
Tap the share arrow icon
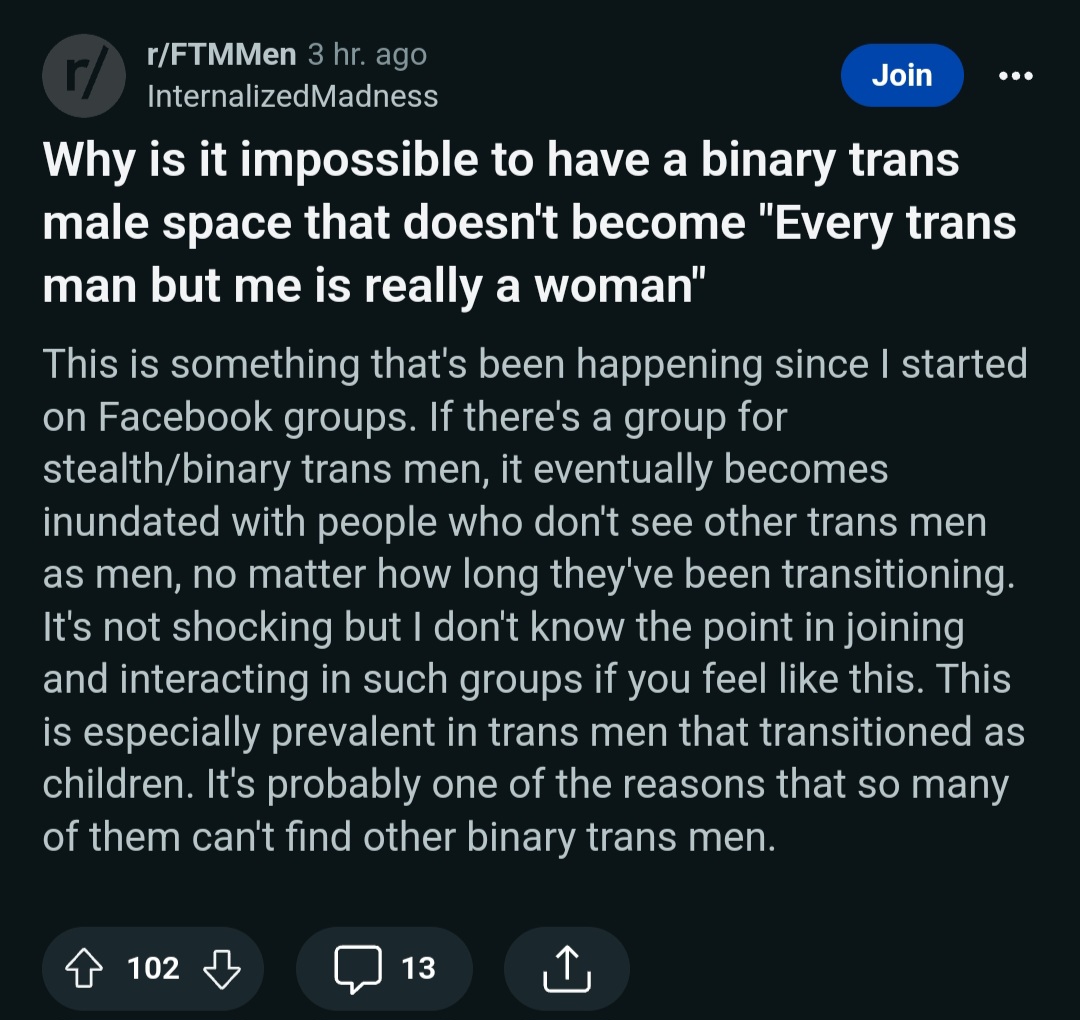[x=567, y=968]
